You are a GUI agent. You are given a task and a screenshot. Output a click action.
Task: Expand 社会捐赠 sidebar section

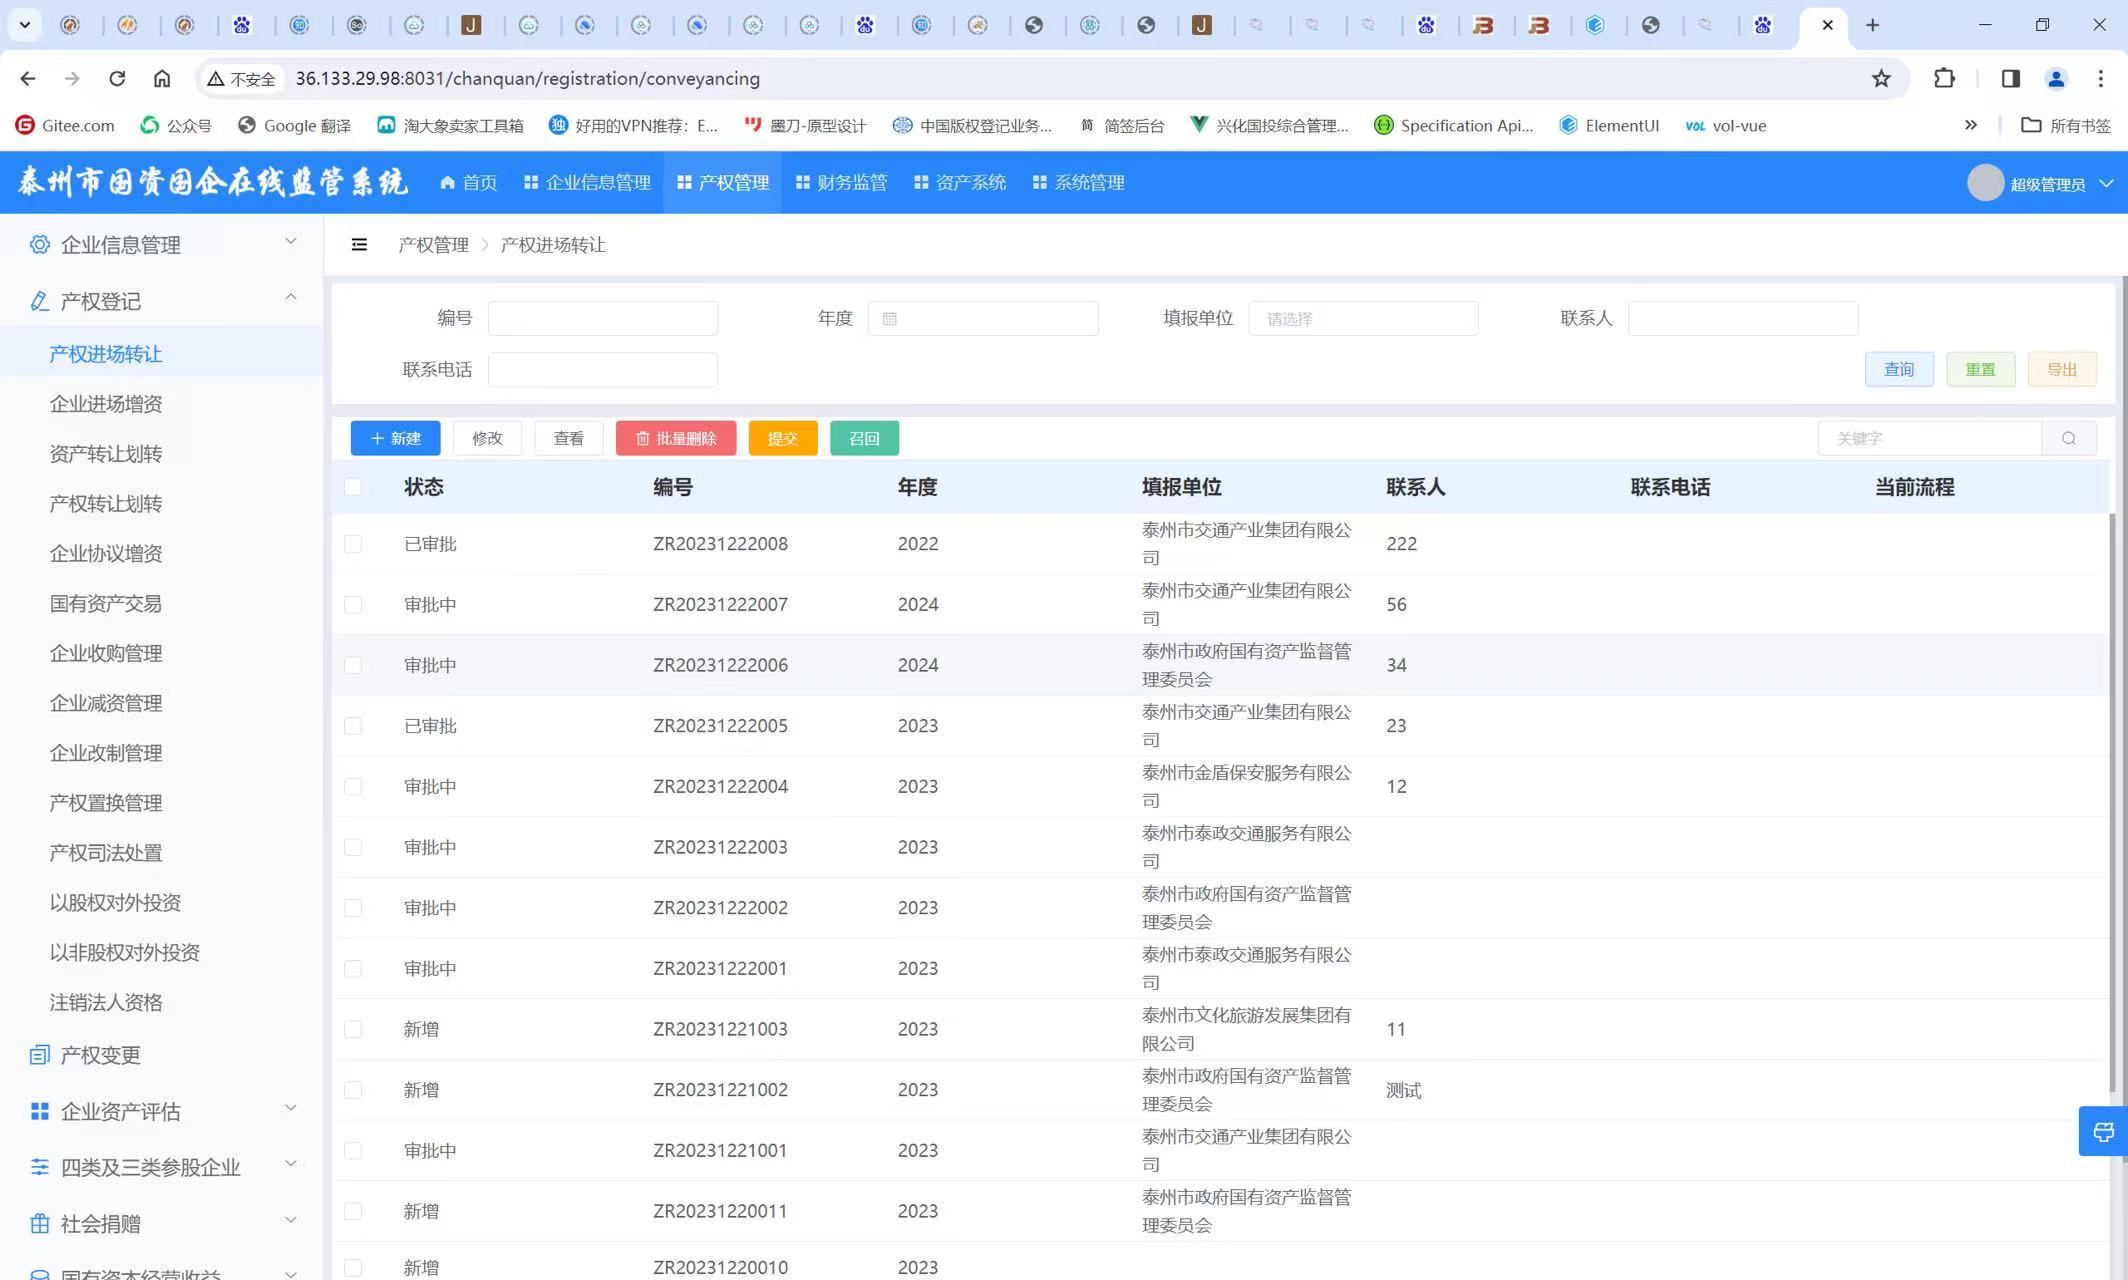pos(161,1223)
